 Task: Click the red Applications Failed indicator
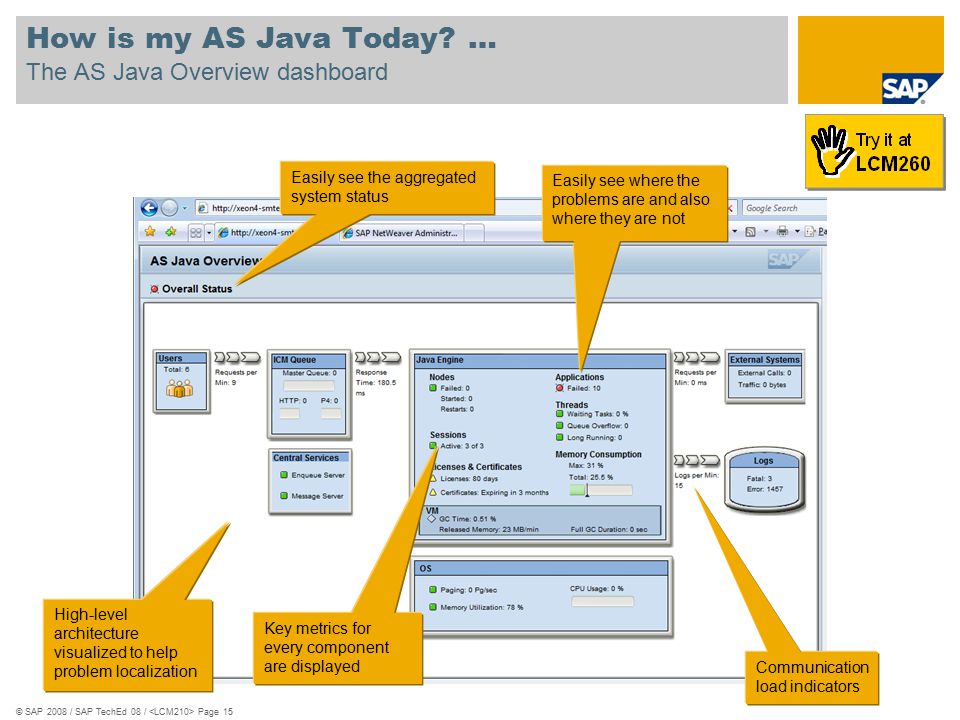click(560, 388)
